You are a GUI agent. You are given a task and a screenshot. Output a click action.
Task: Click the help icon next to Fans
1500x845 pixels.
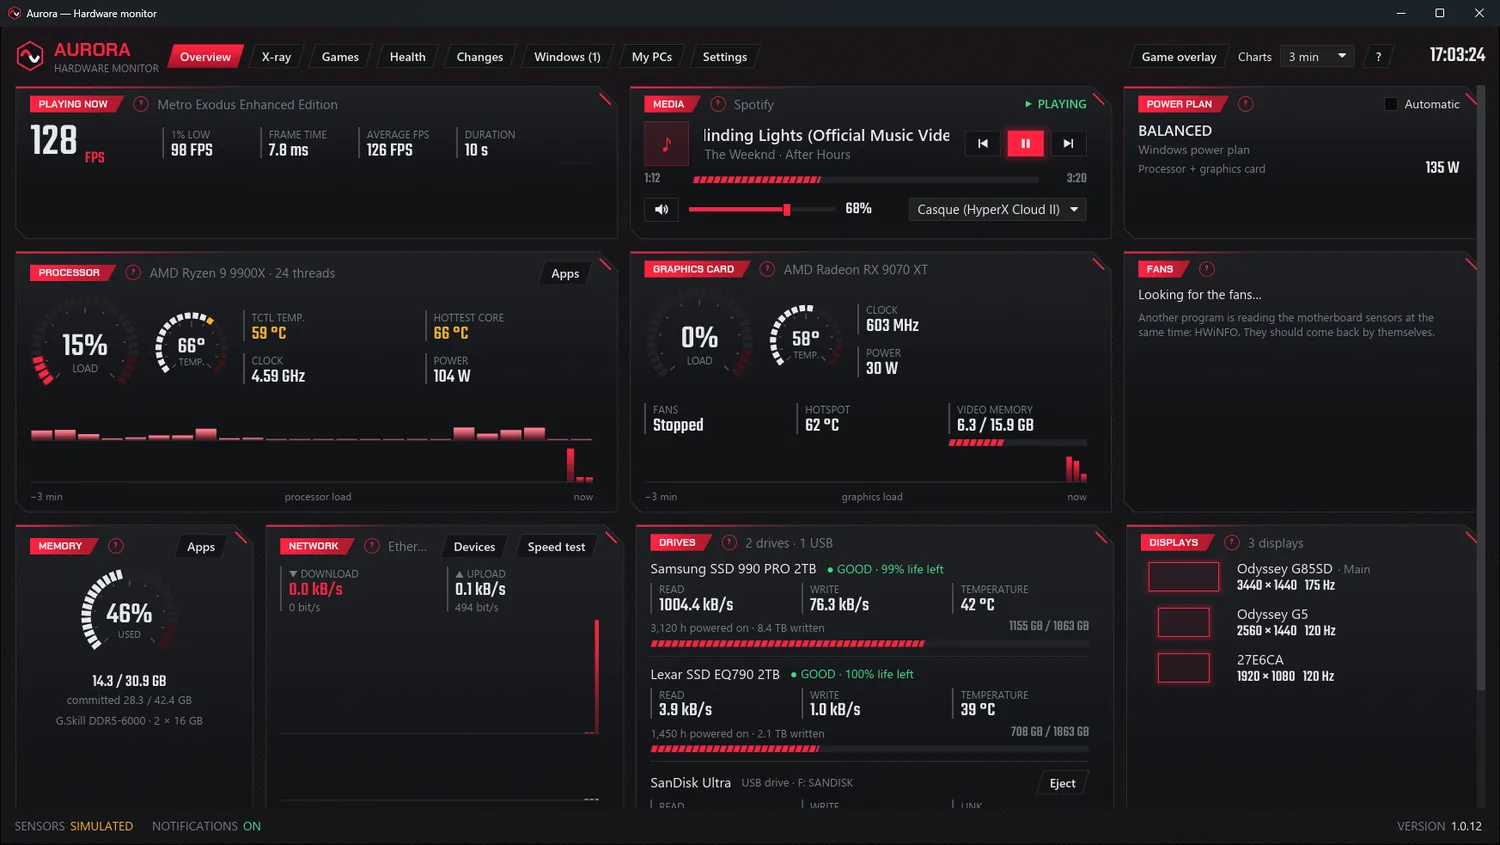[x=1207, y=269]
